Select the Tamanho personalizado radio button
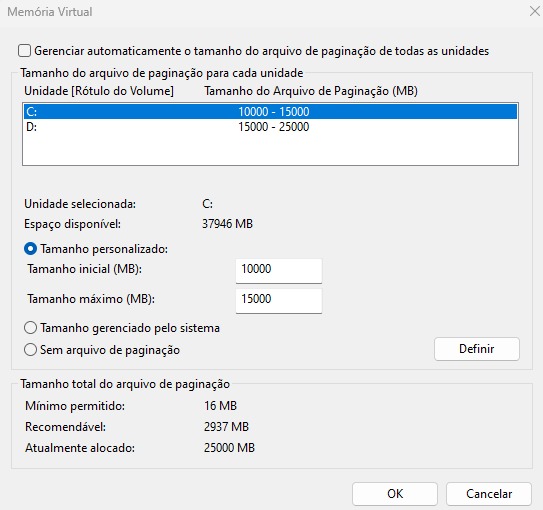 tap(30, 249)
